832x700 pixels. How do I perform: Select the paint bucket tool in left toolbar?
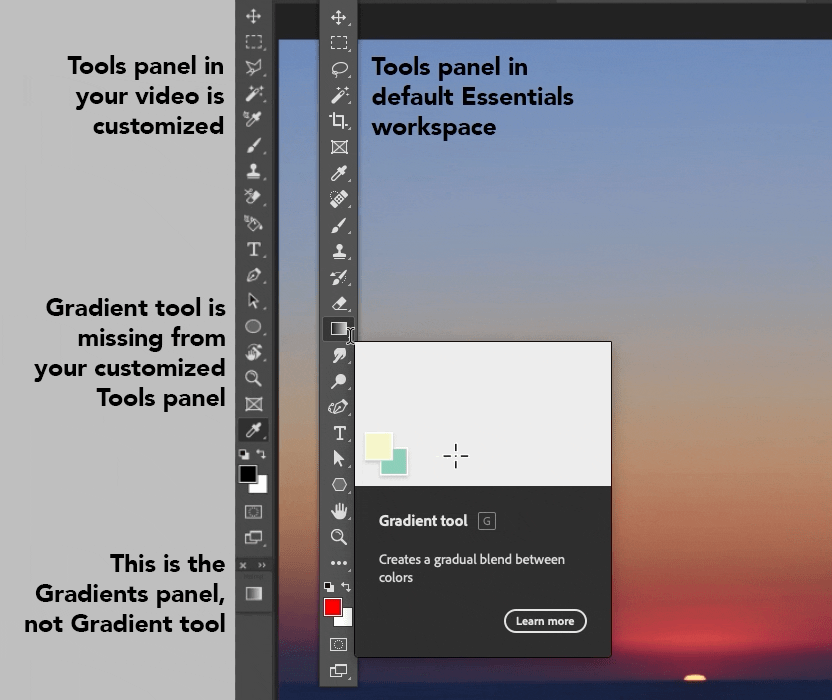pyautogui.click(x=253, y=223)
